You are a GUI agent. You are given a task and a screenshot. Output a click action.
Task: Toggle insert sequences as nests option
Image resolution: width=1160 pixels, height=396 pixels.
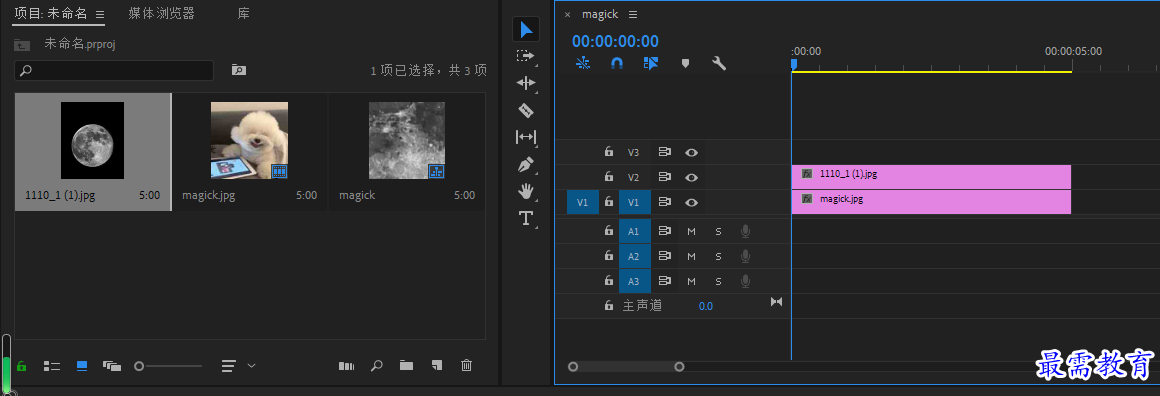coord(583,64)
